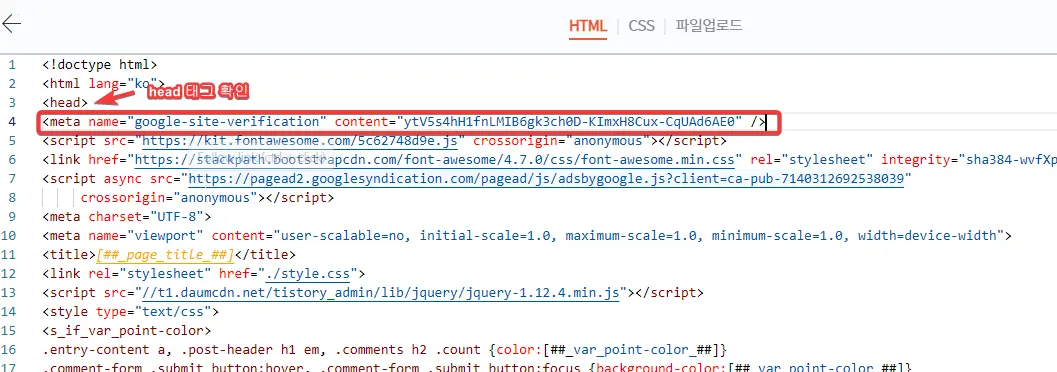Open the 파일업로드 tab

[x=708, y=26]
